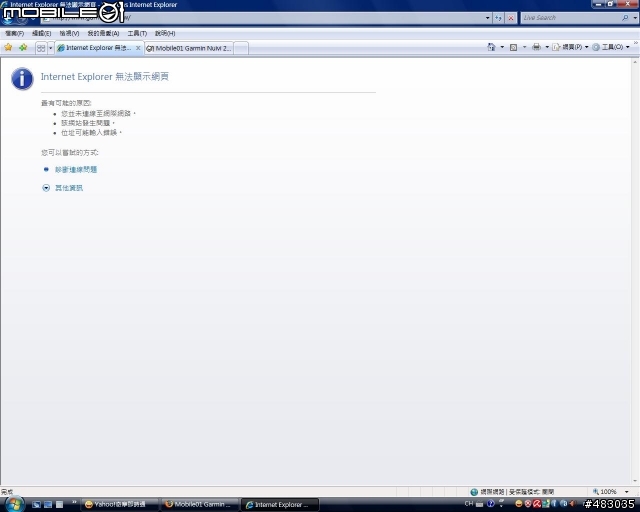Click Switch between windows quick launch icon
The width and height of the screenshot is (640, 512).
point(48,505)
